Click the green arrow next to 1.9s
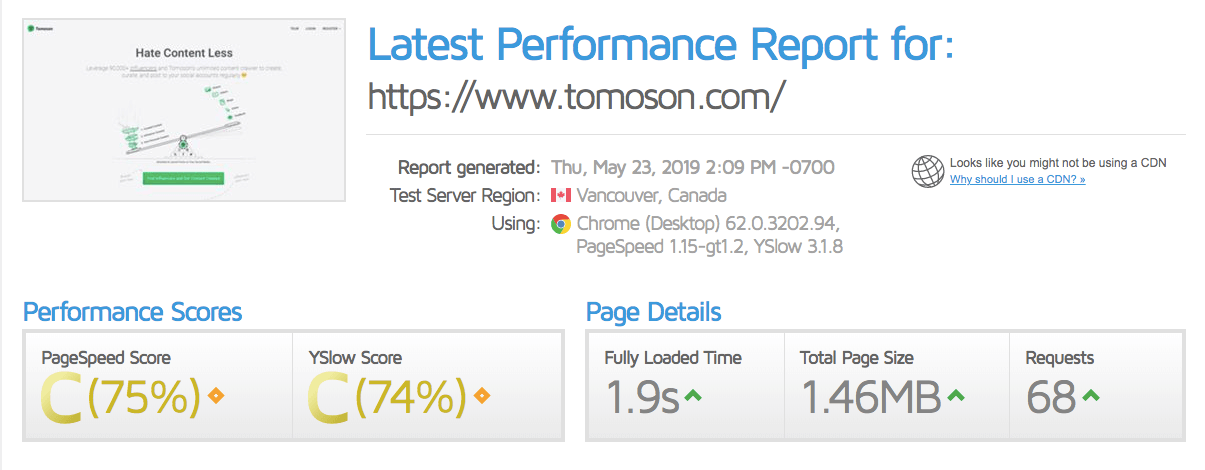 [x=692, y=396]
